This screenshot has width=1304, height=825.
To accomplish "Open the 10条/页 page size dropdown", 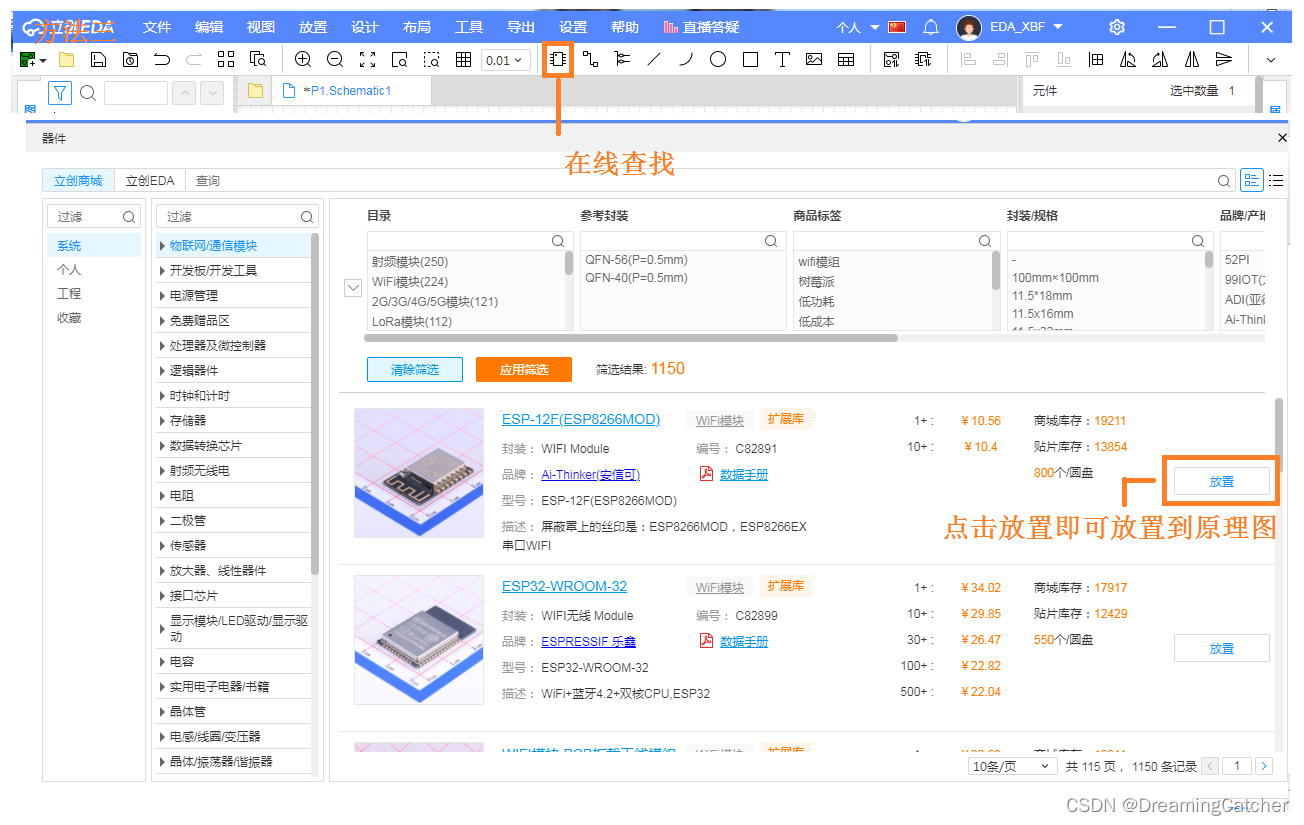I will point(1012,766).
